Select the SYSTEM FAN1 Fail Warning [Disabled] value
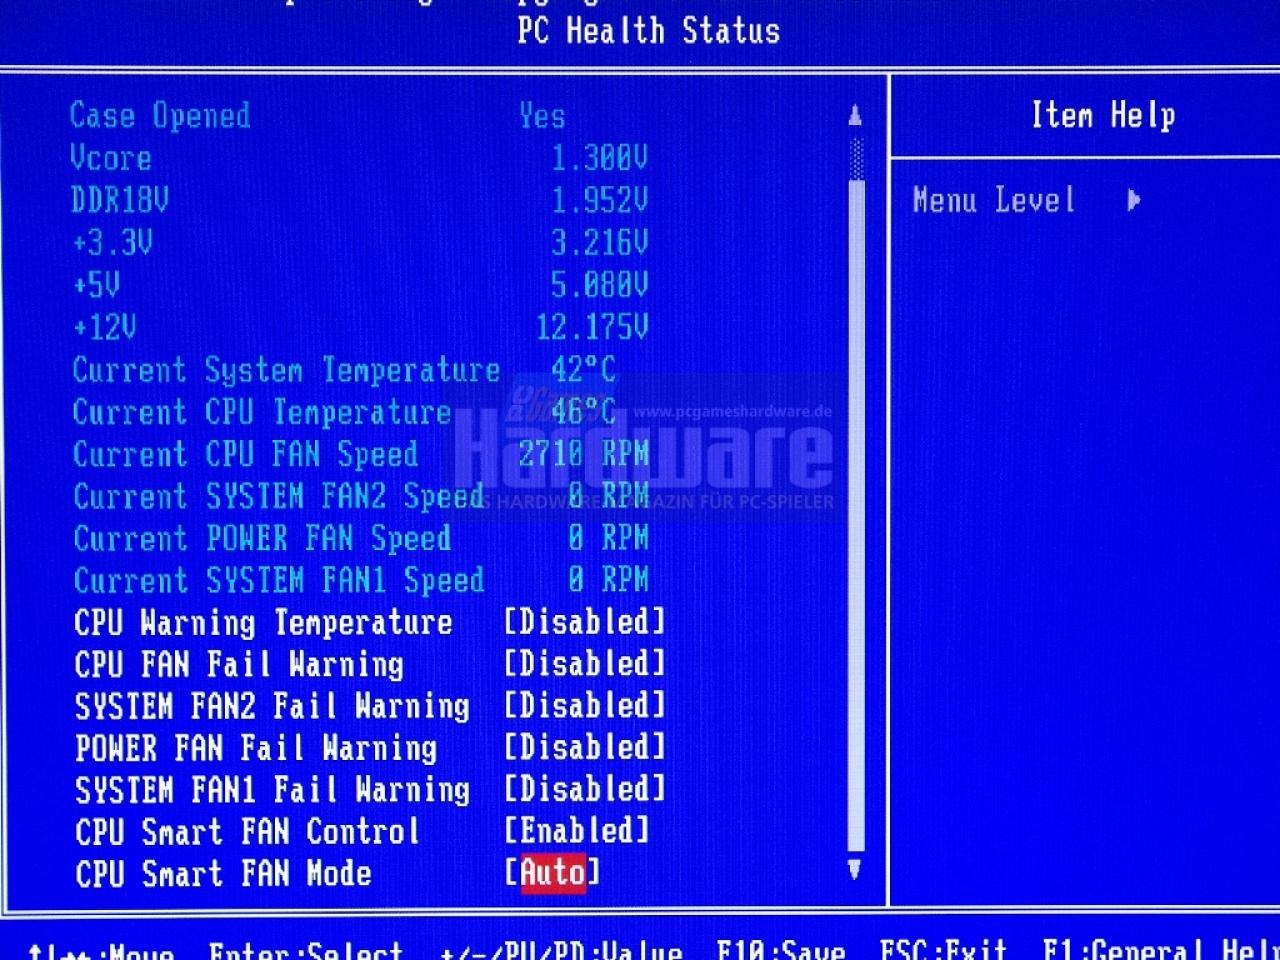 [584, 790]
